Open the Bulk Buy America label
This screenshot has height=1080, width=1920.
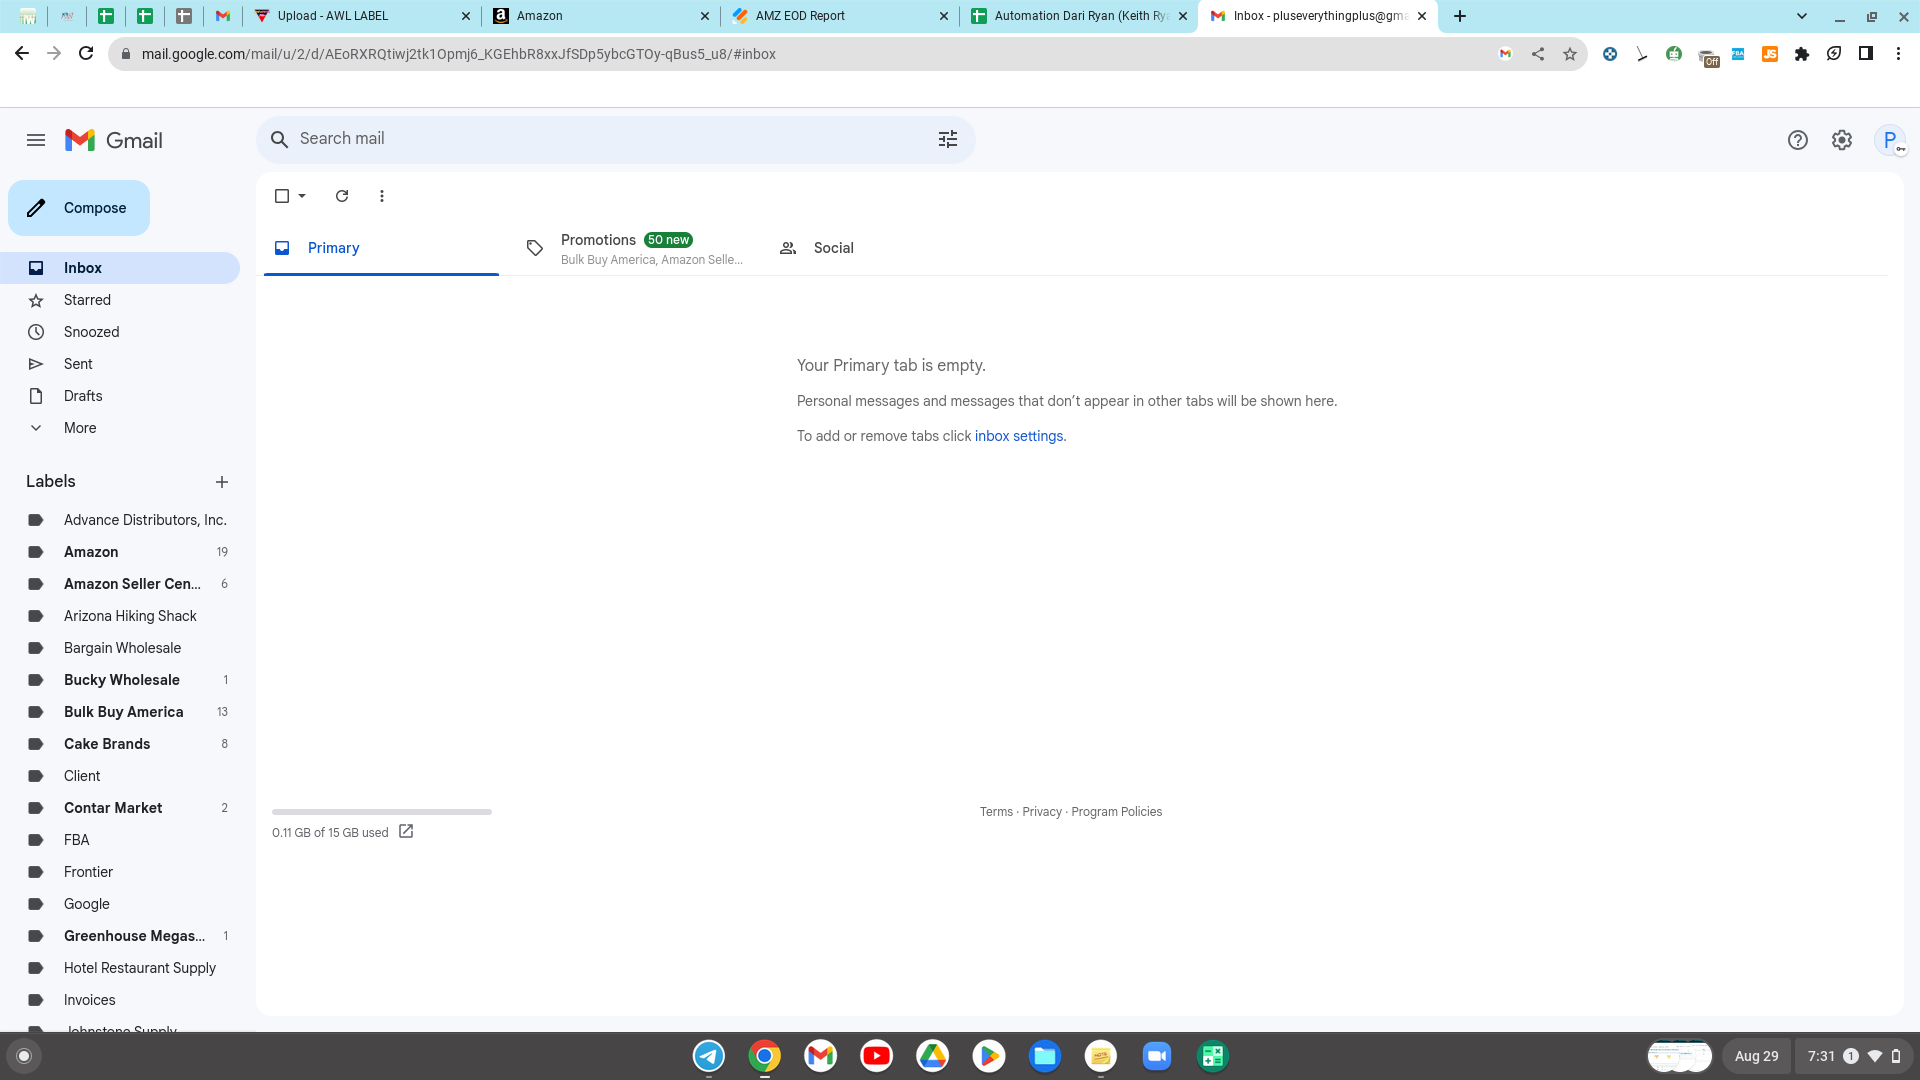coord(120,712)
